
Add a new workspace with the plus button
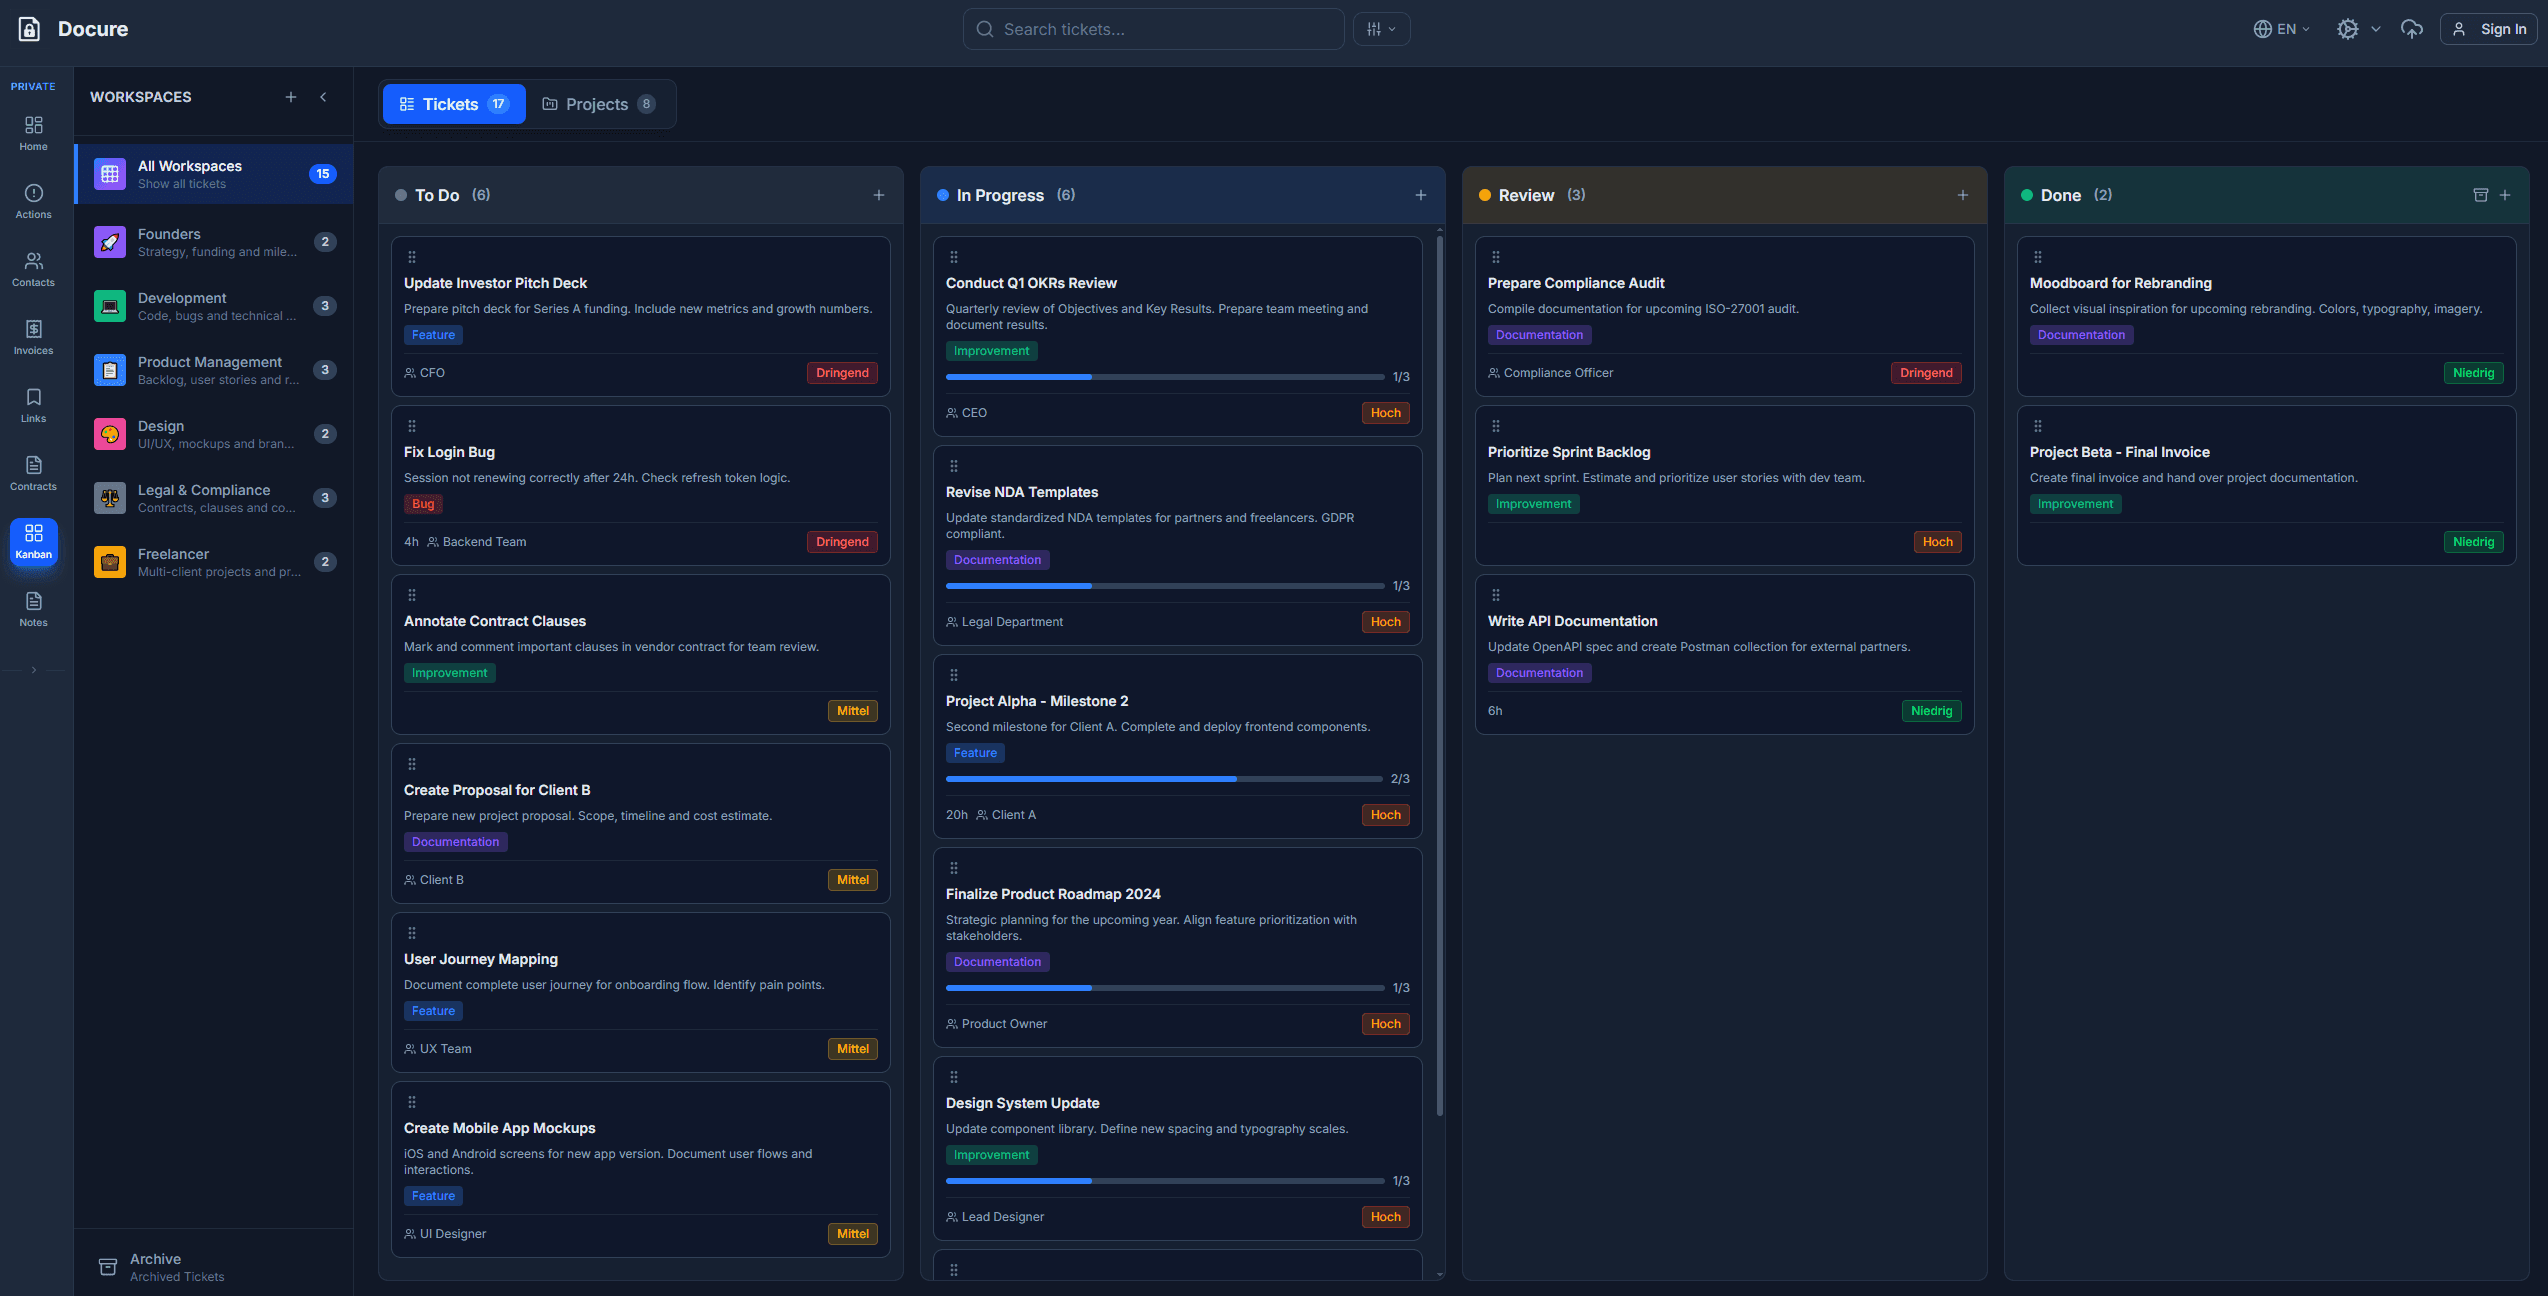291,97
